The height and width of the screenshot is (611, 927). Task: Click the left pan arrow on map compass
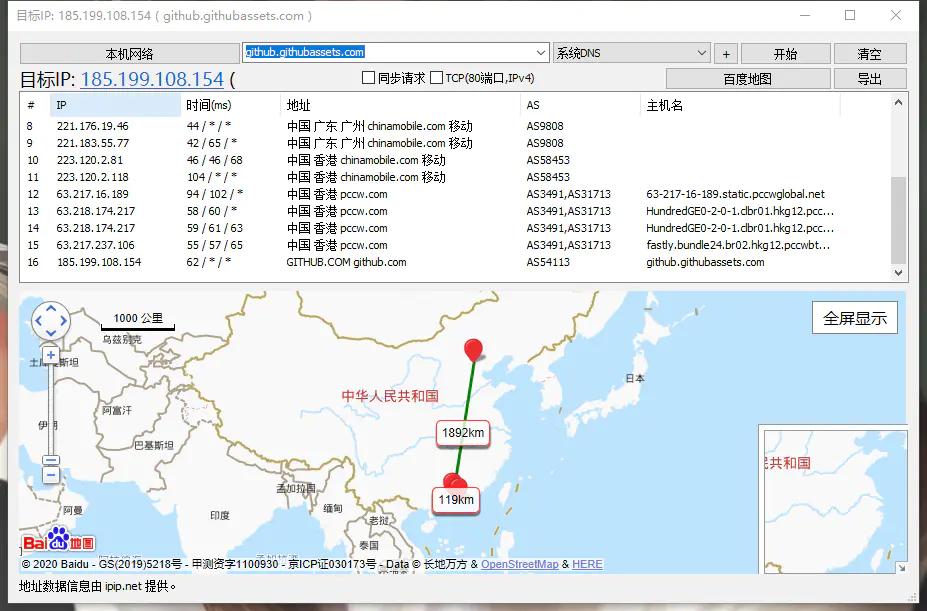(x=37, y=321)
